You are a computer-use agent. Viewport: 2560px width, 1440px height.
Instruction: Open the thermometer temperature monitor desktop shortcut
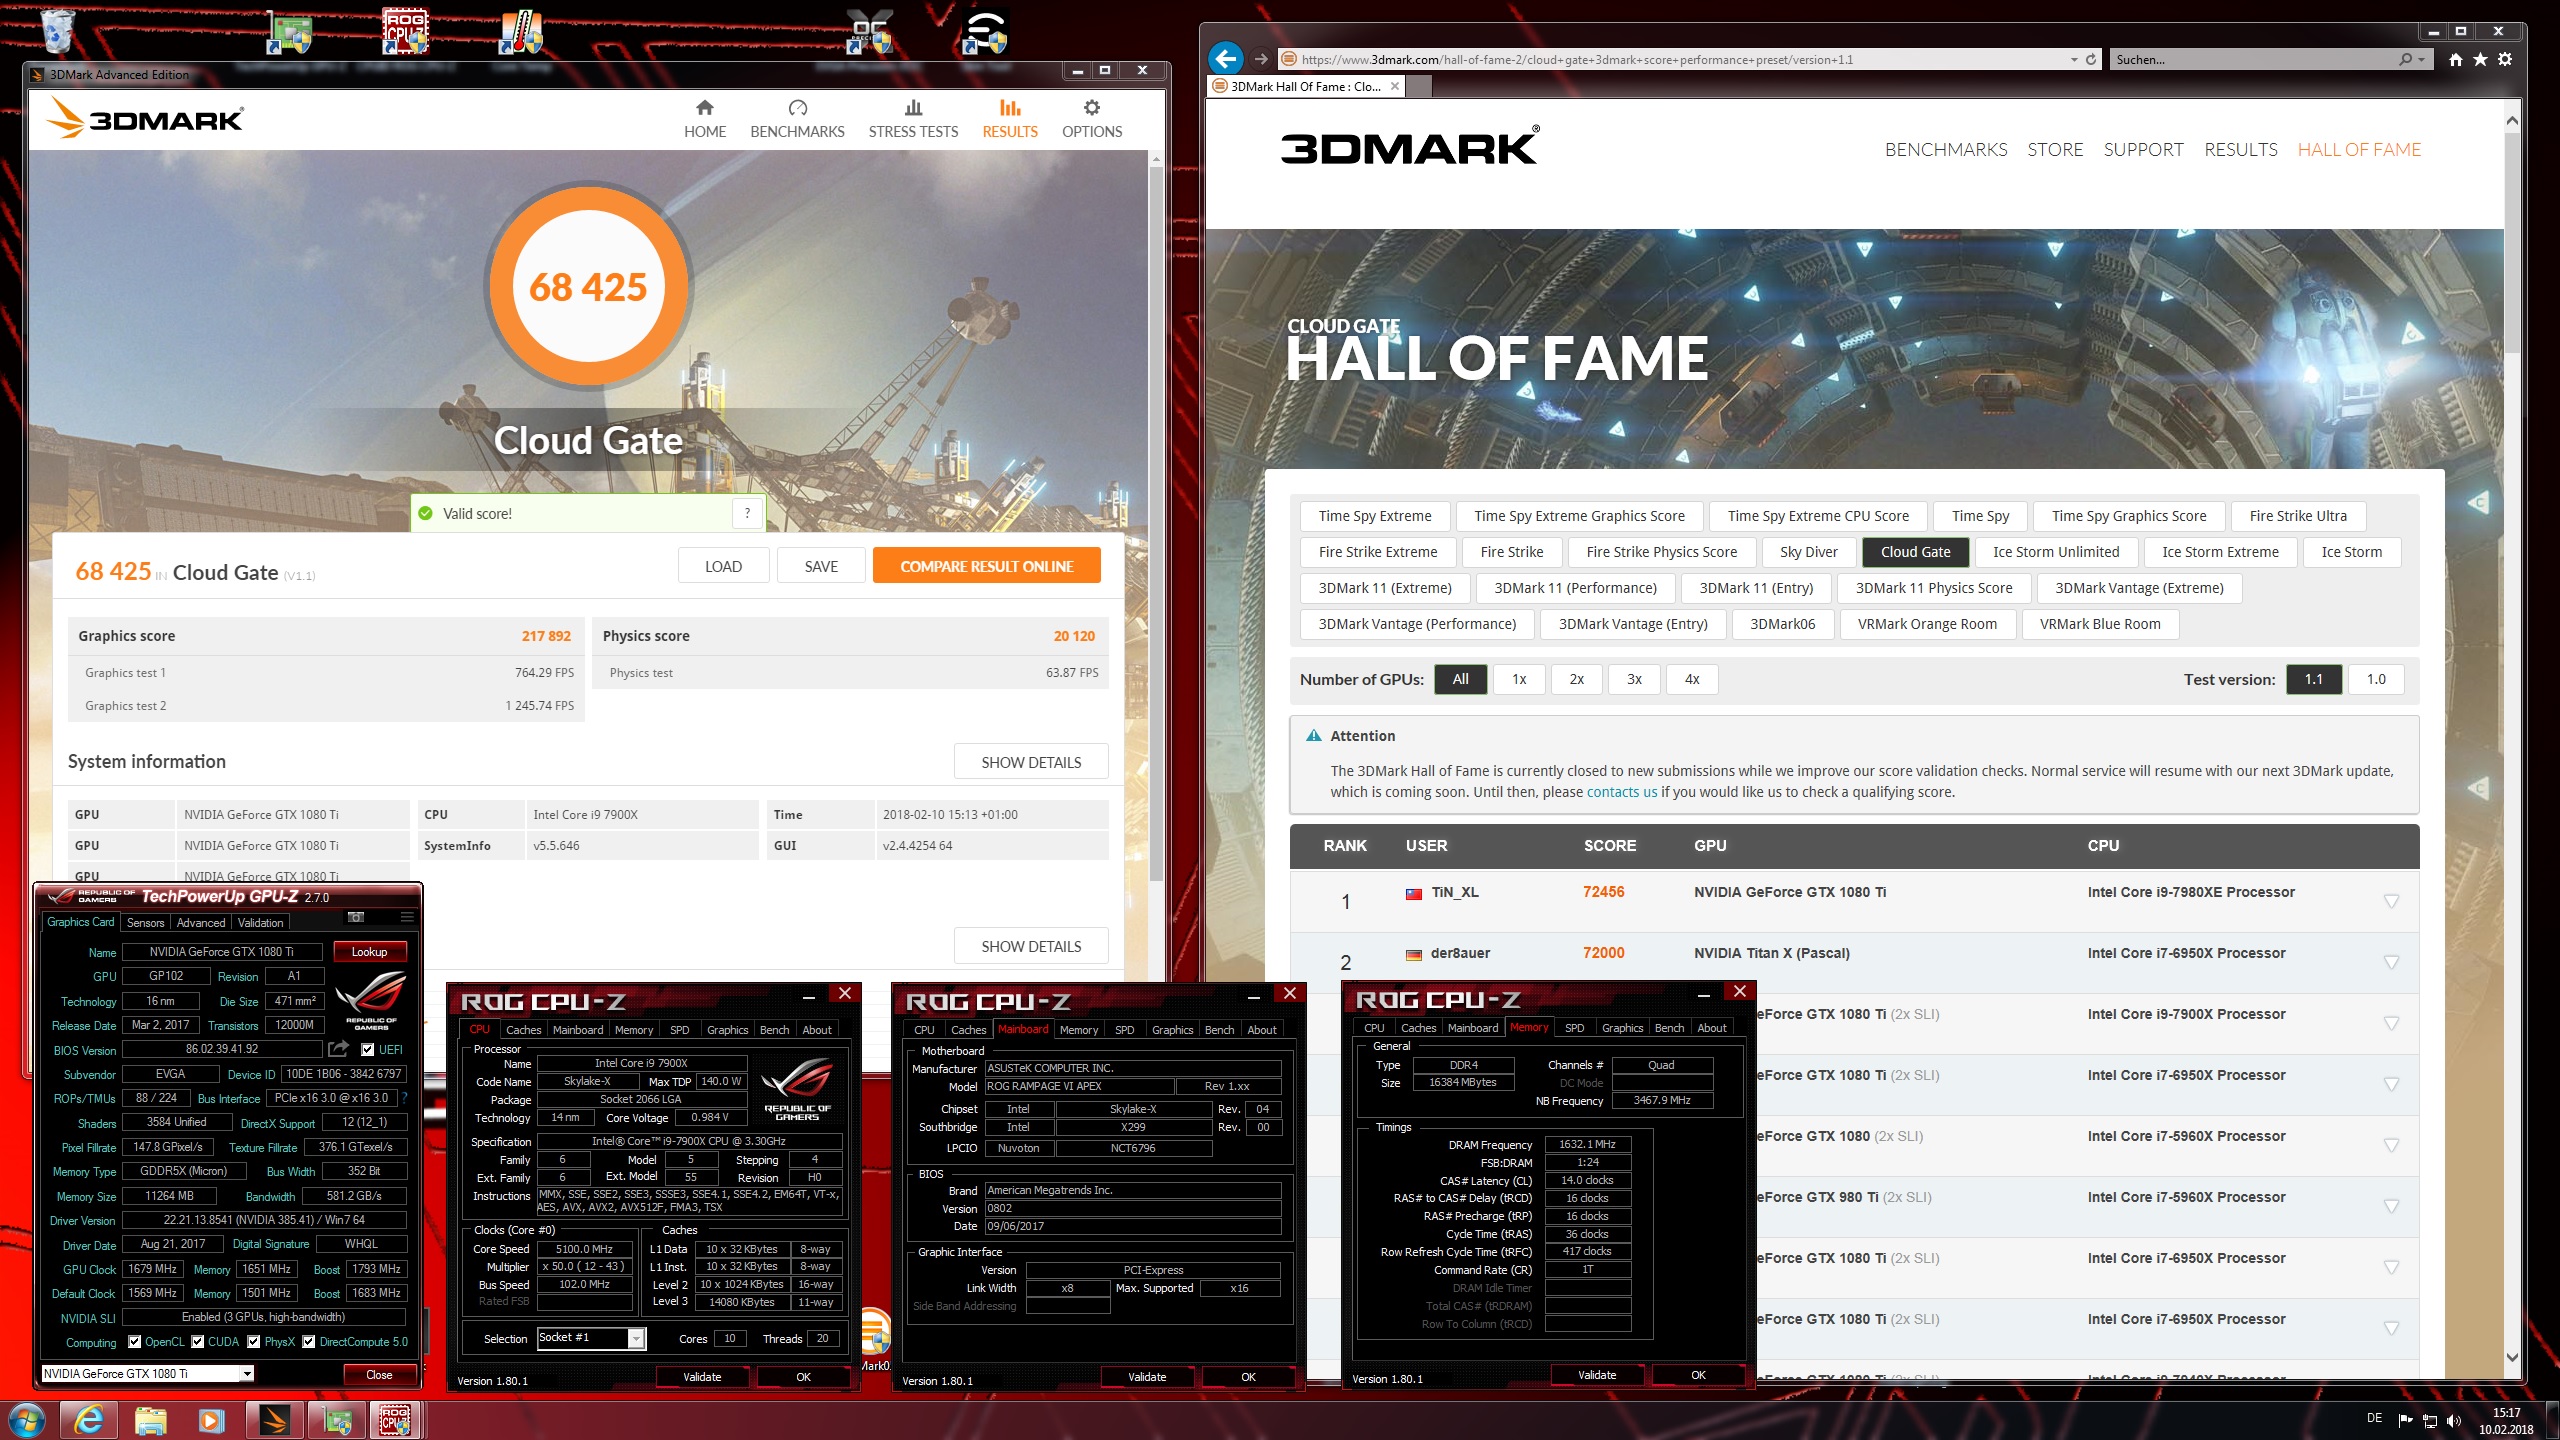tap(521, 30)
